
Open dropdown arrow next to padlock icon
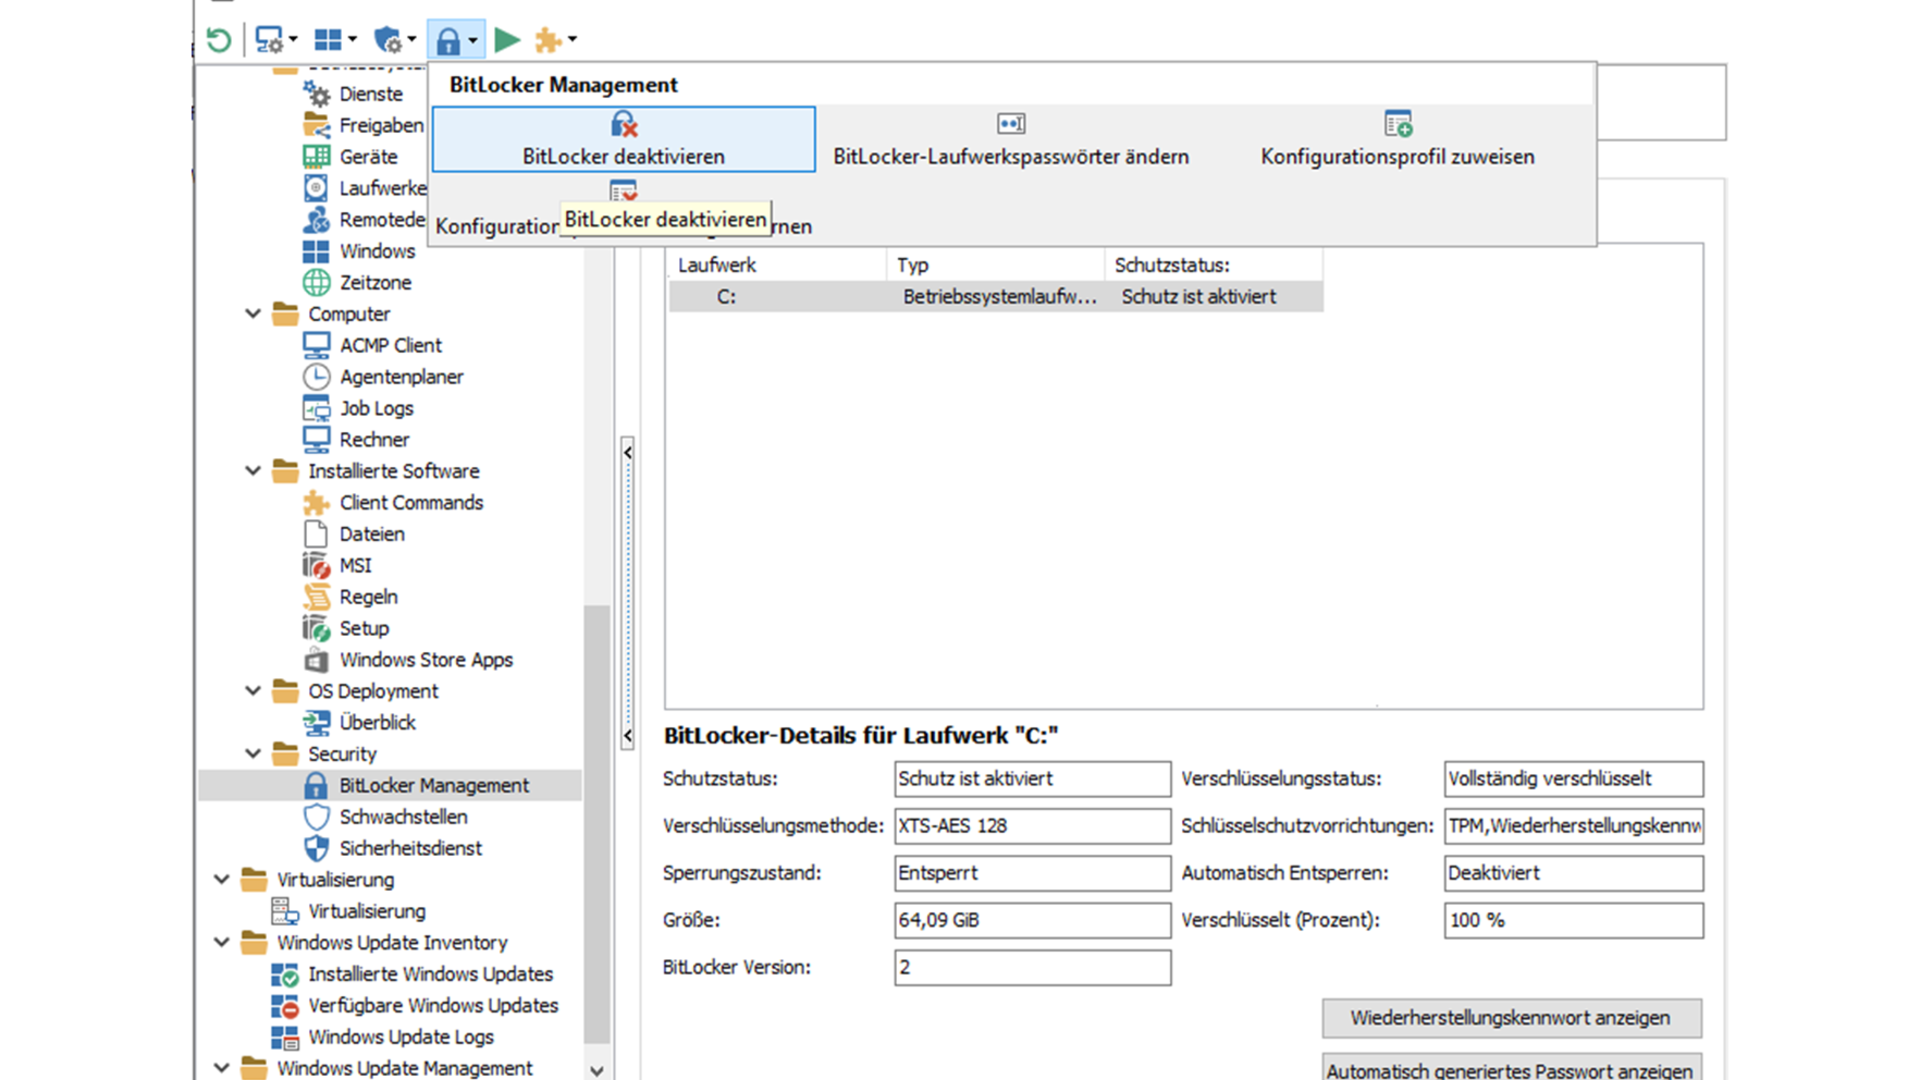(x=473, y=40)
